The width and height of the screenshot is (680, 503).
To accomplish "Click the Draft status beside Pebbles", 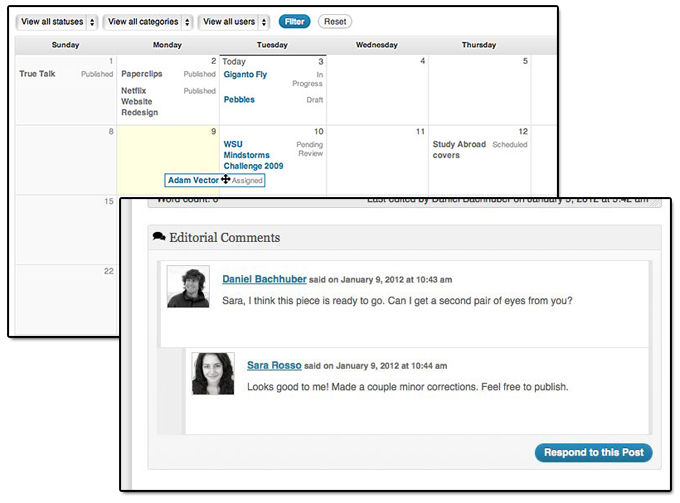I will (315, 100).
